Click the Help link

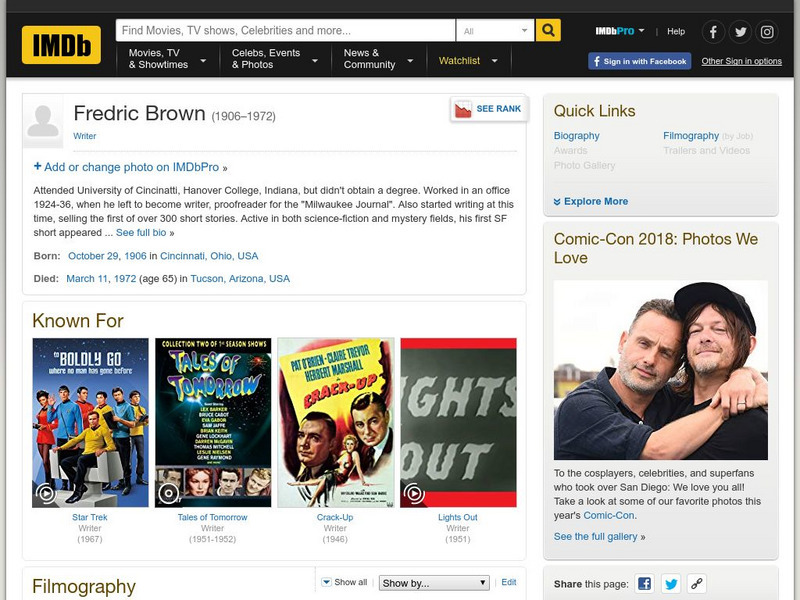click(x=676, y=32)
